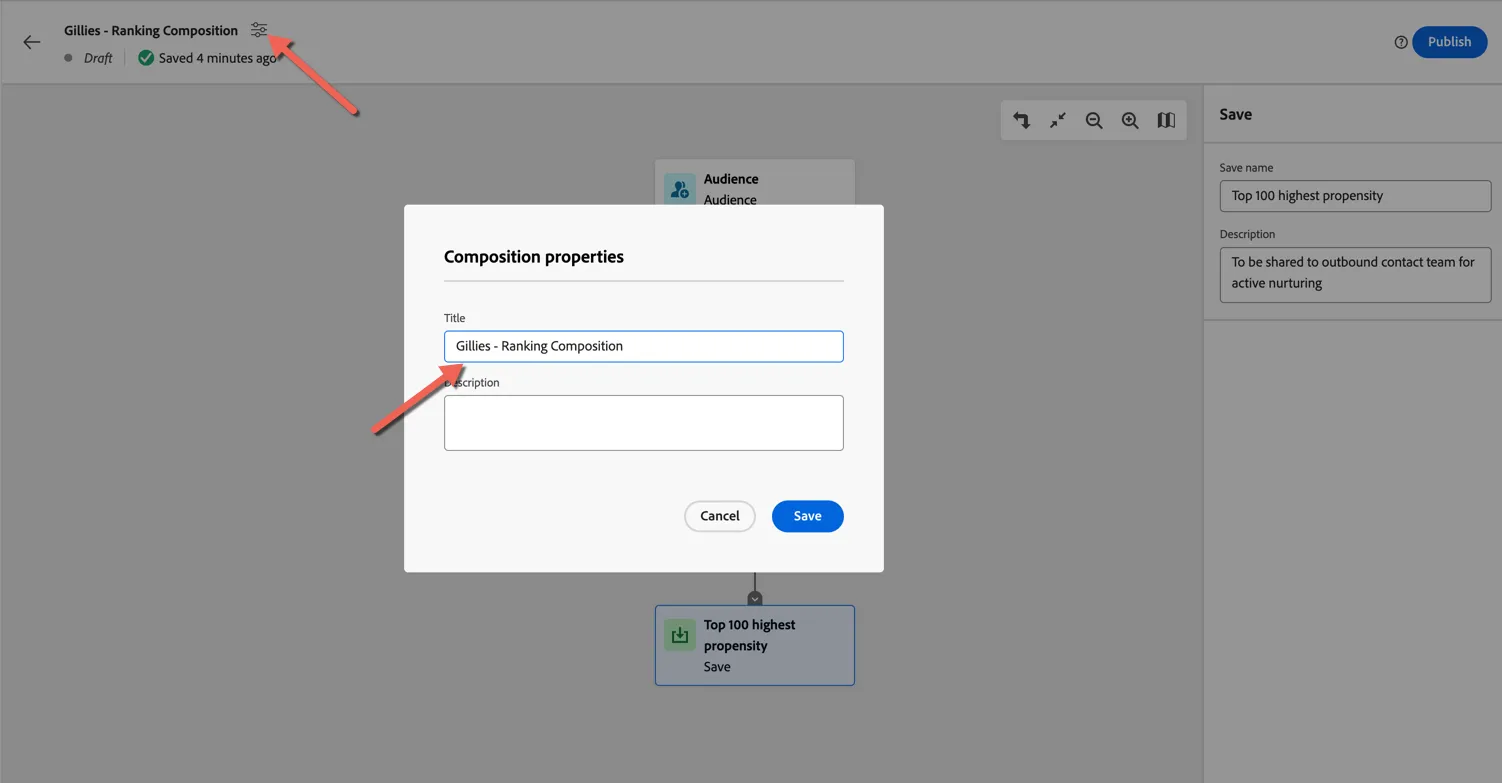Select the green Save node icon
The height and width of the screenshot is (783, 1502).
[680, 635]
